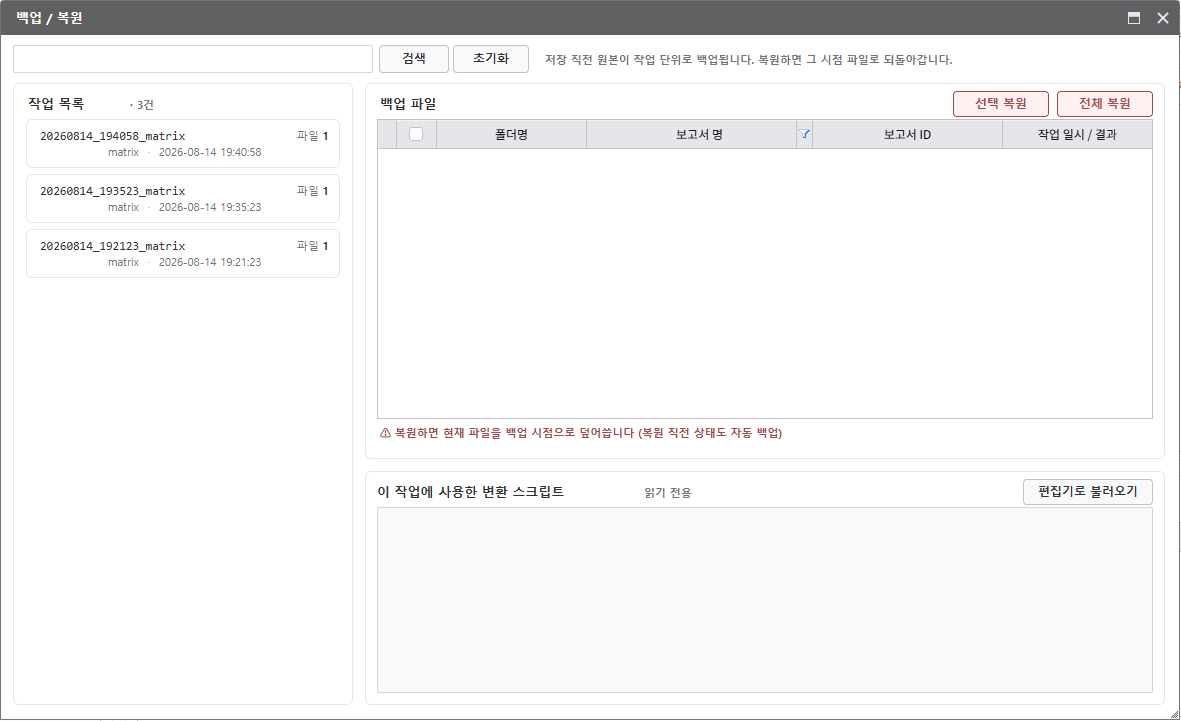Click the 전체 복원 button
Viewport: 1181px width, 721px height.
1104,104
